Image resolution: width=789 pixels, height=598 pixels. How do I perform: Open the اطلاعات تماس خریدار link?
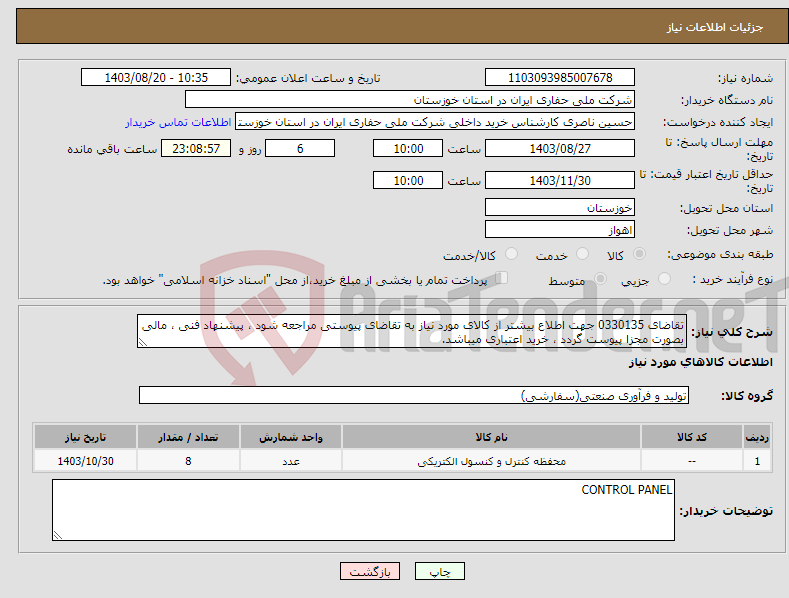pos(178,122)
